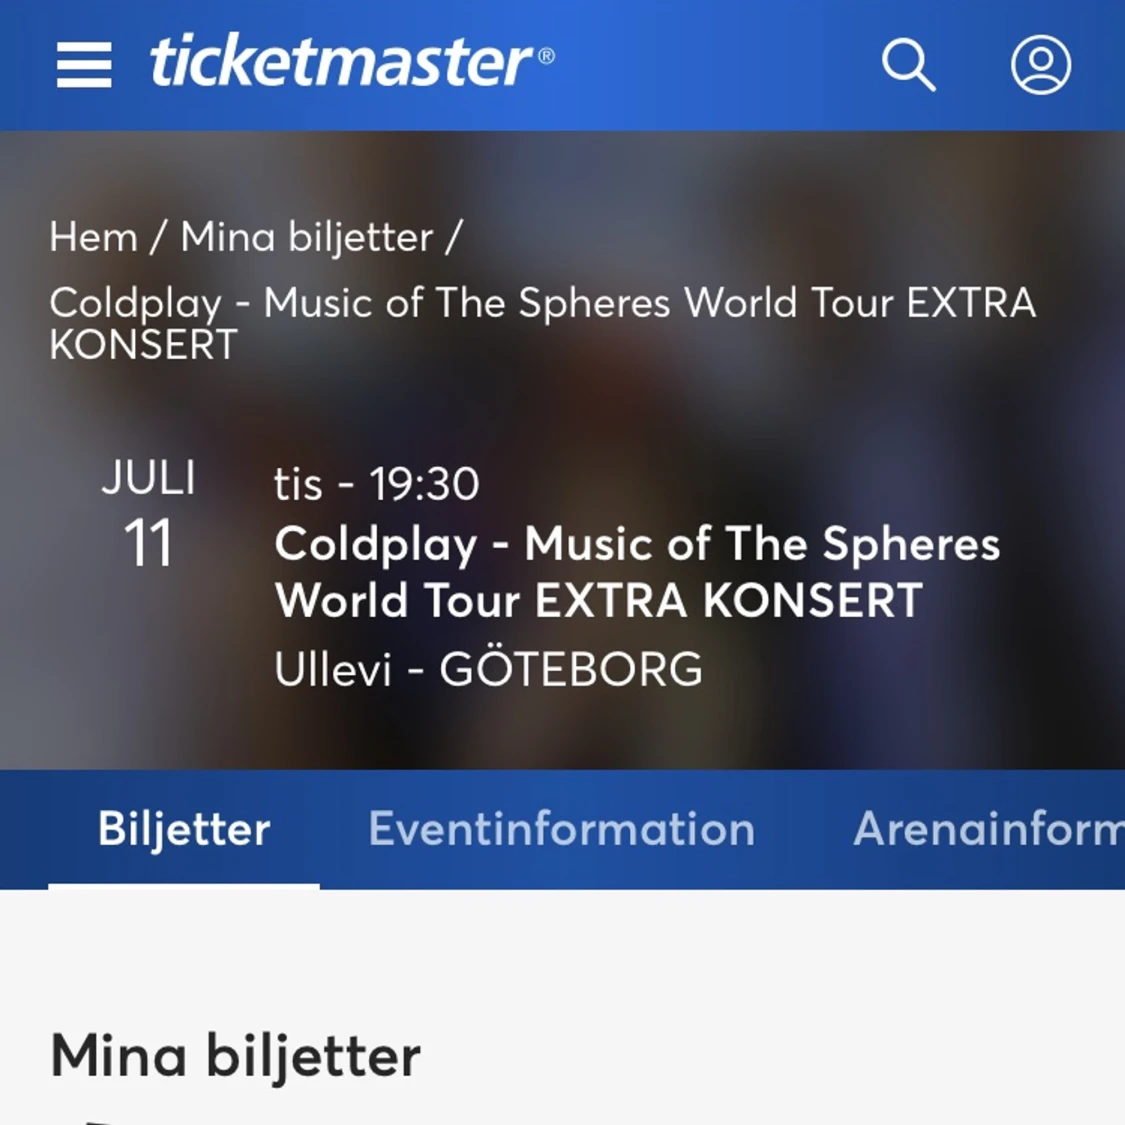Click the Ticketmaster logo
Image resolution: width=1125 pixels, height=1125 pixels.
pos(350,62)
